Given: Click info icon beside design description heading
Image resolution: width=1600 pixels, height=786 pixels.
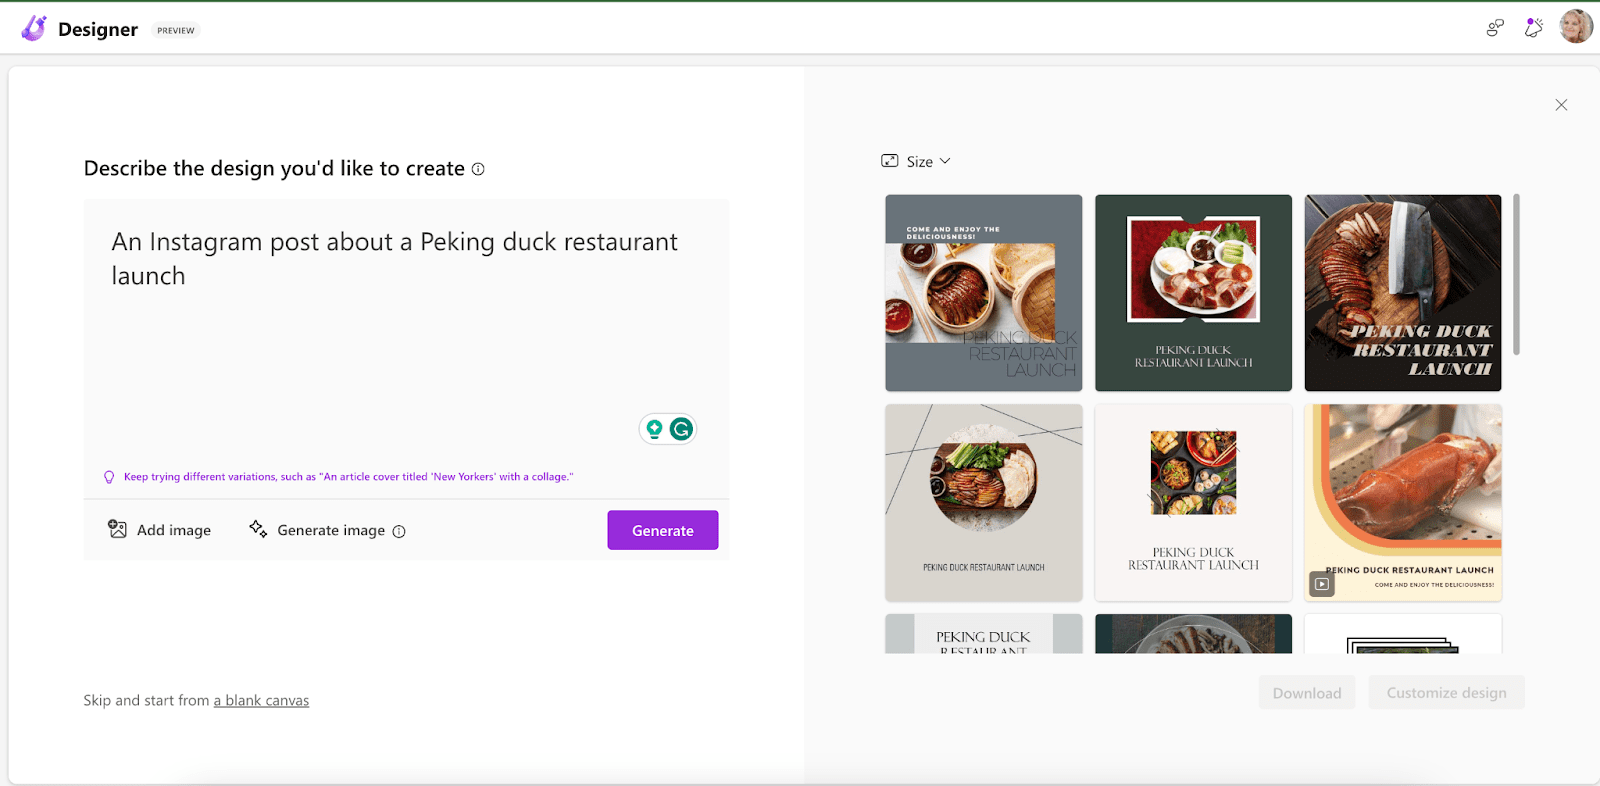Looking at the screenshot, I should click(478, 169).
